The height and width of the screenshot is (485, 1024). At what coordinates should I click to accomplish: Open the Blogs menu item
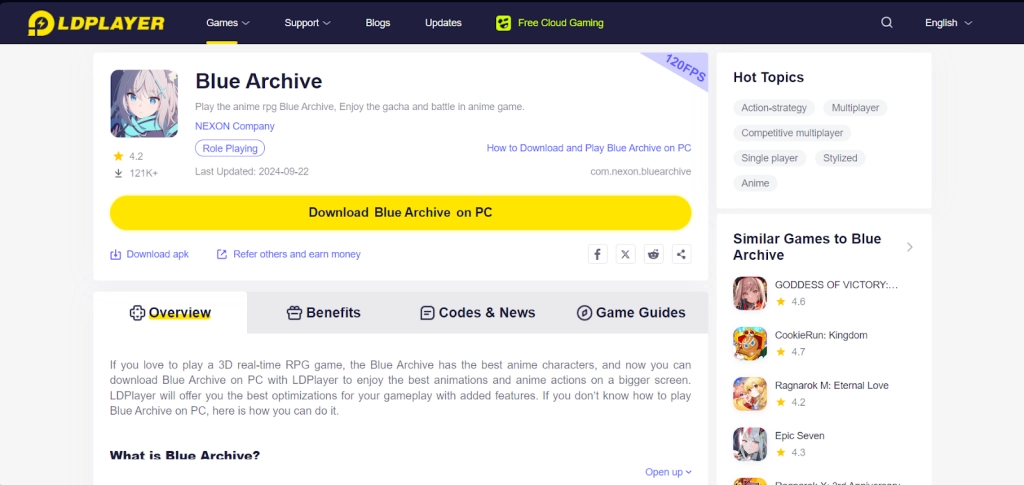[x=377, y=23]
